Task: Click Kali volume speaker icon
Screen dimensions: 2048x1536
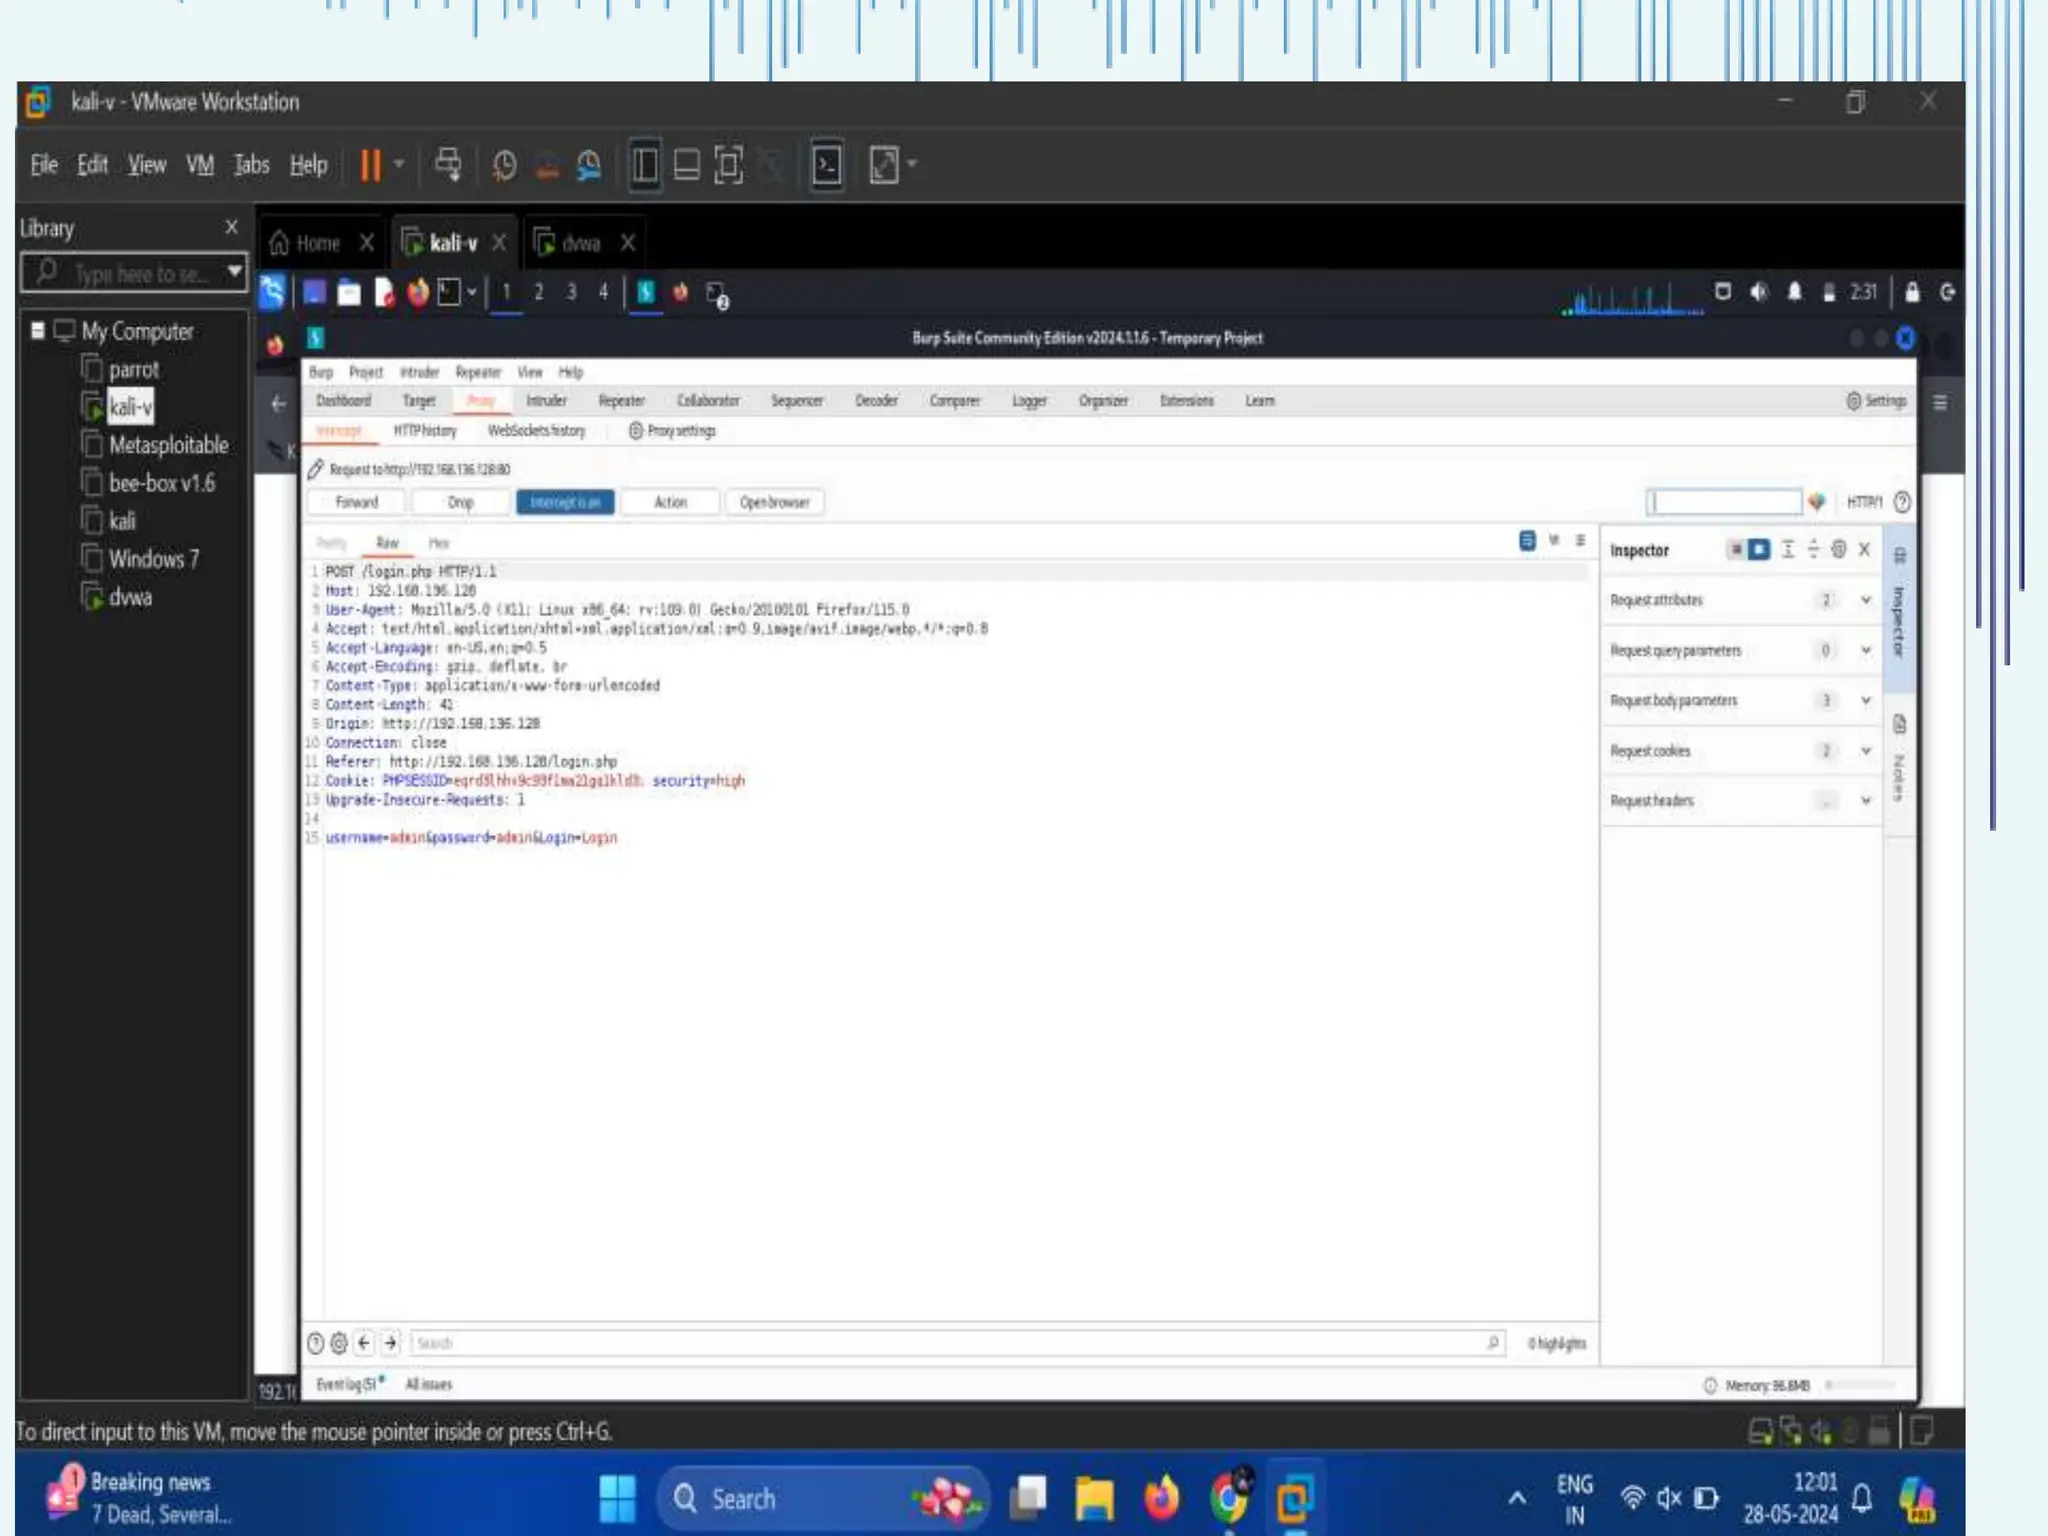Action: 1759,292
